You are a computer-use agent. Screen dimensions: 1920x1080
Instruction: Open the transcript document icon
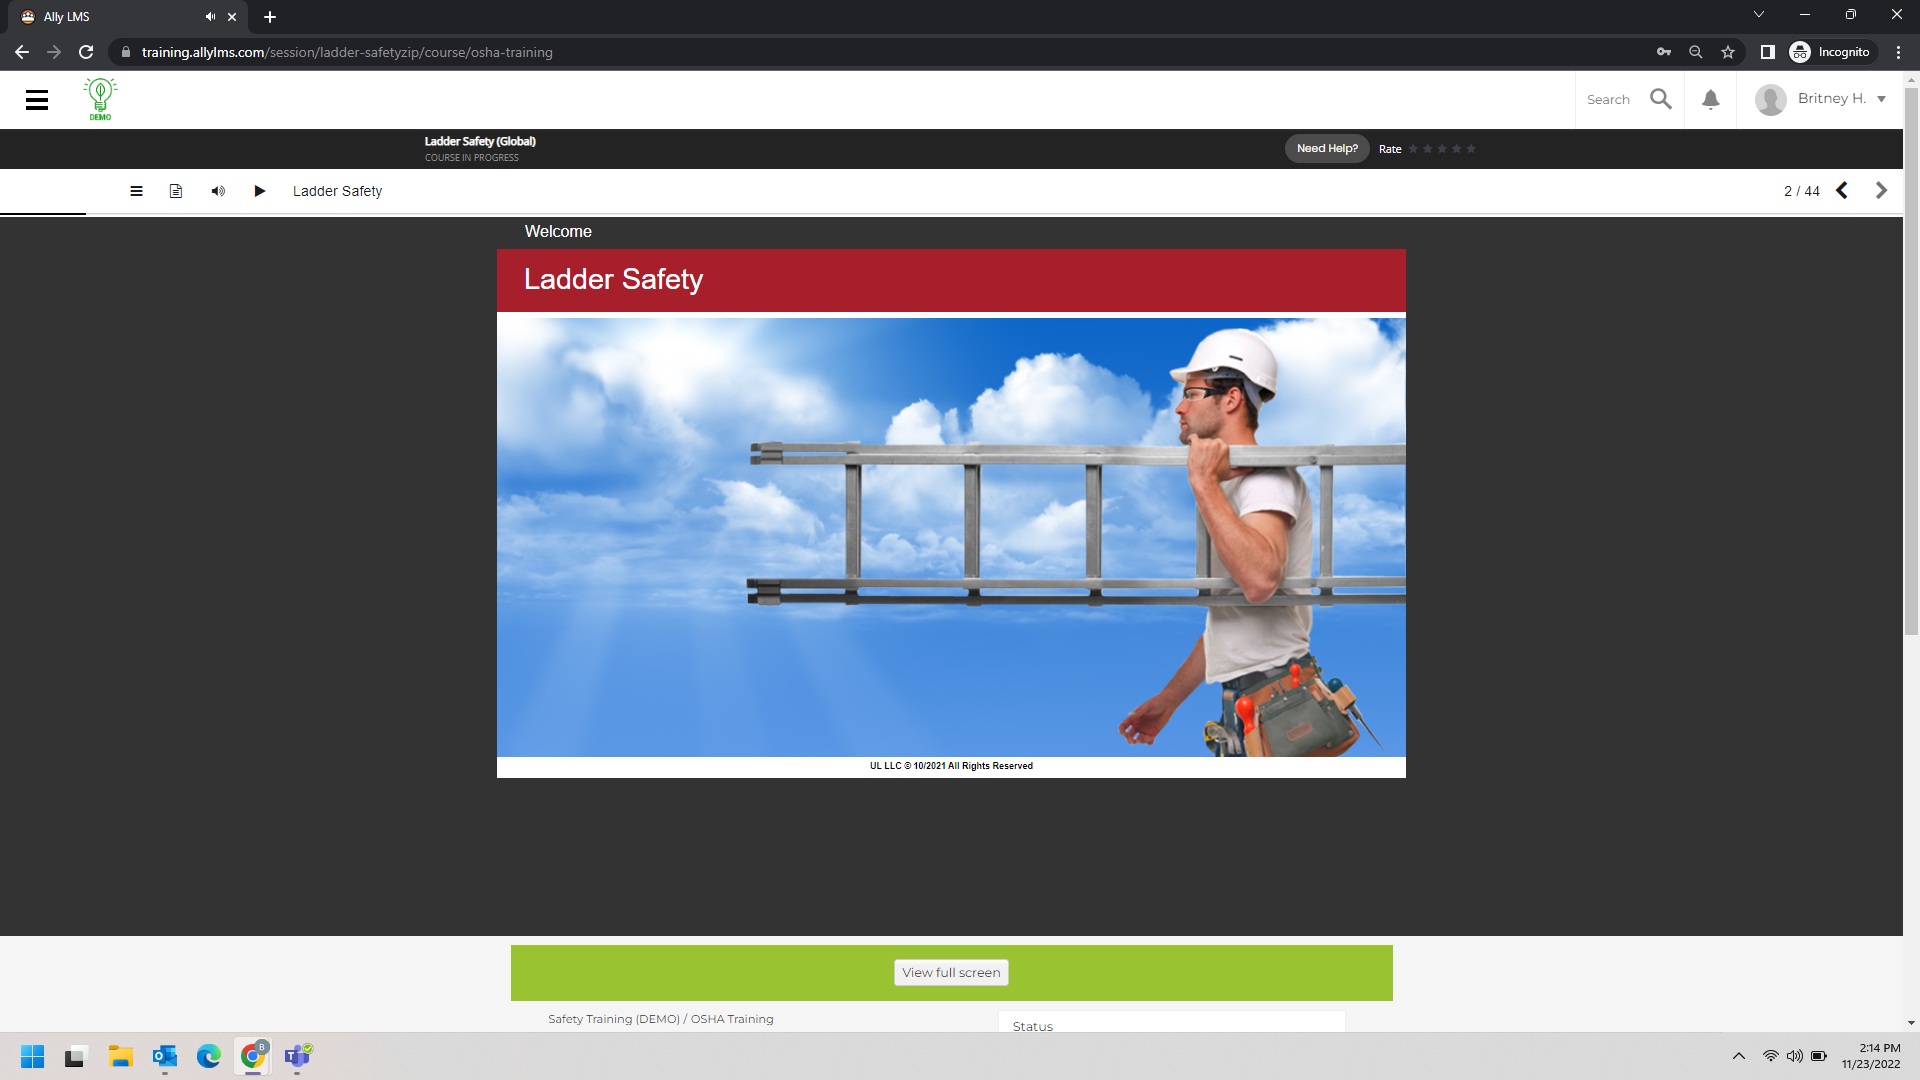[176, 191]
